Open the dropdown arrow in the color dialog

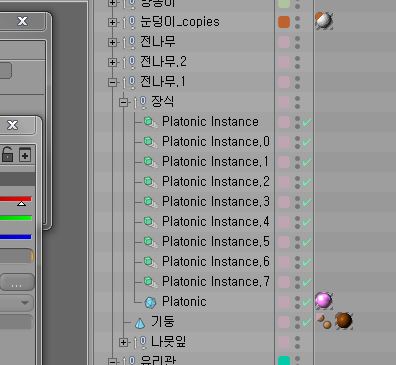coord(25,303)
